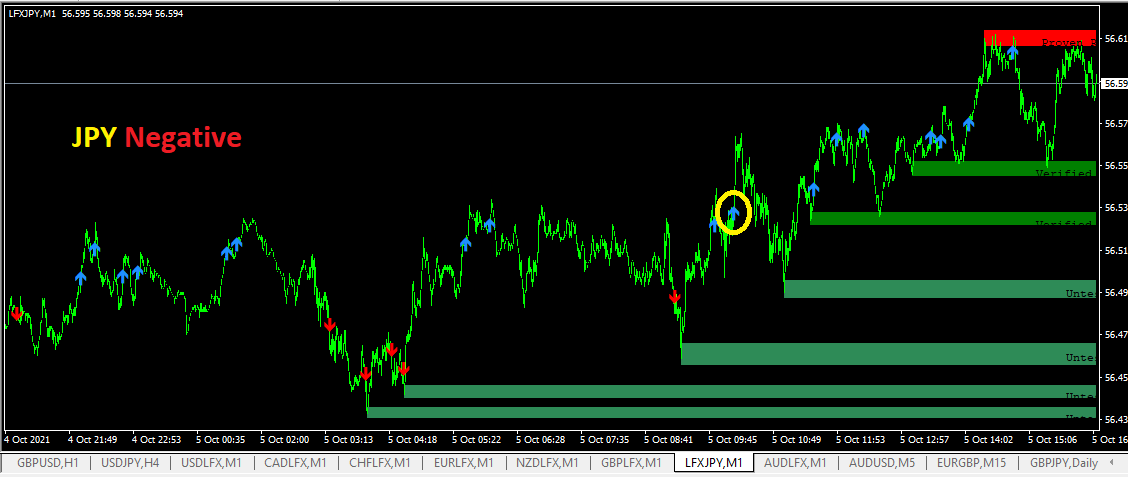Click the horizontal current price line

point(550,83)
